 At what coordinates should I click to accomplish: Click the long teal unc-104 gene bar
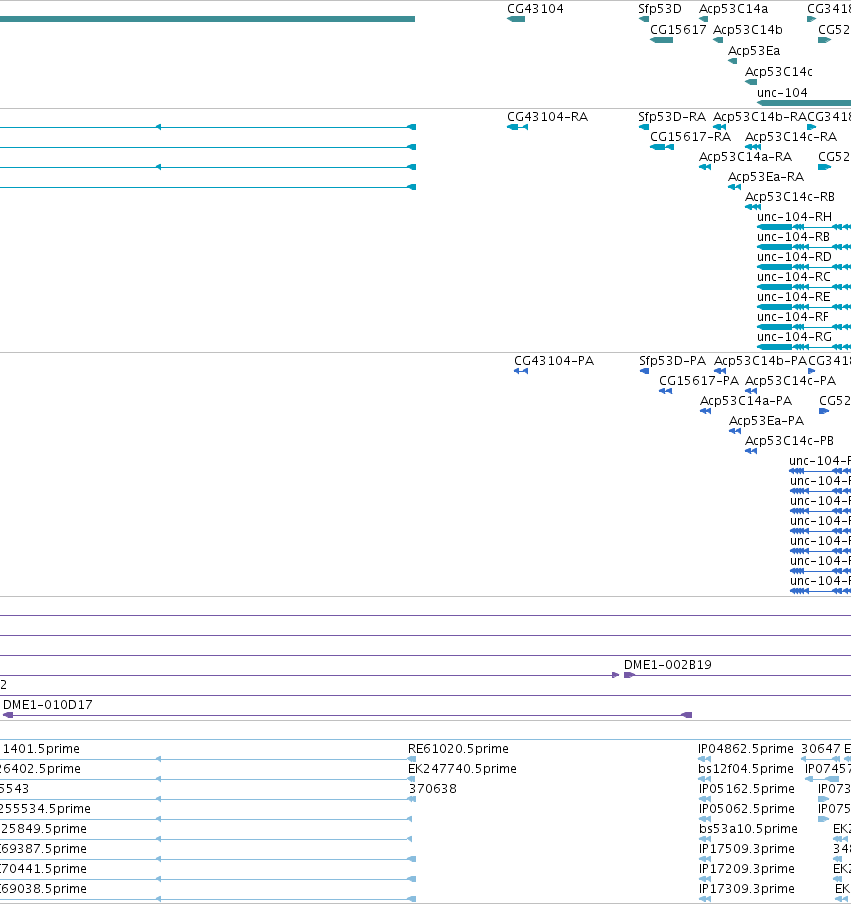click(x=804, y=103)
